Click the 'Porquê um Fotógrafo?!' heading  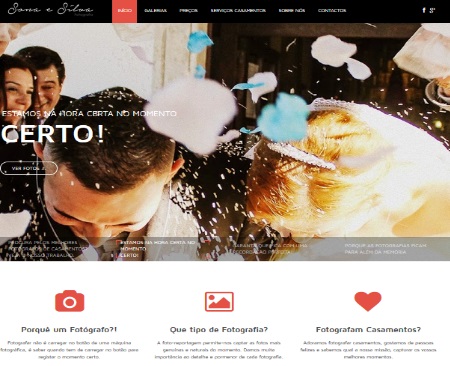[69, 330]
